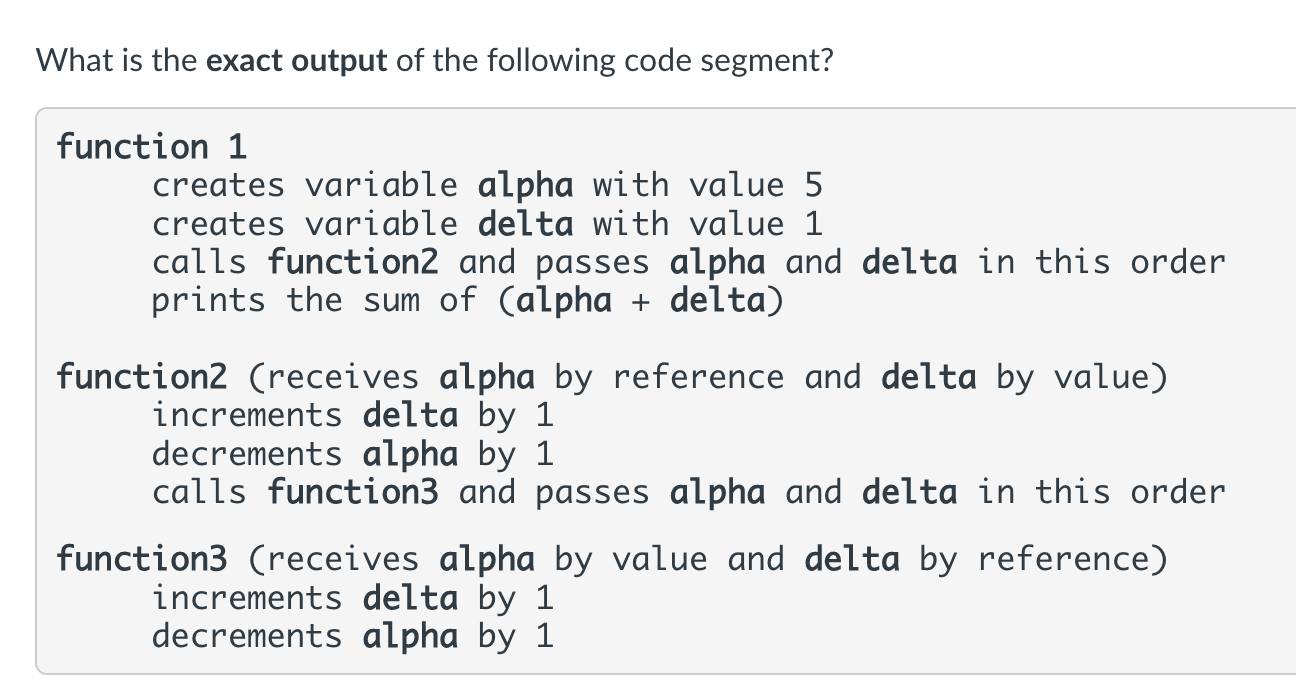Click bold "delta" in "creates variable delta" line

tap(526, 224)
